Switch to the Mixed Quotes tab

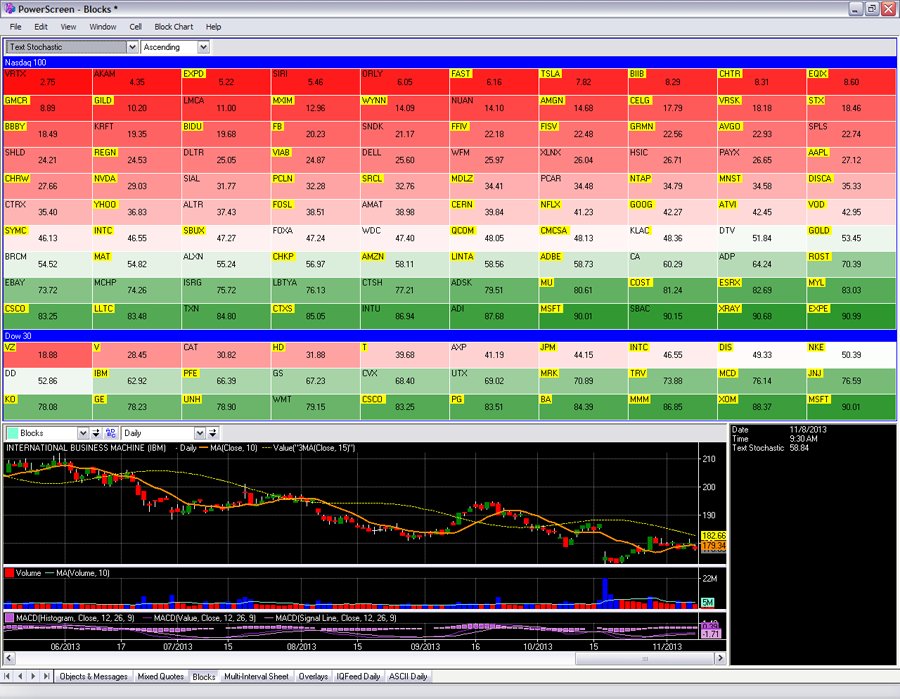(160, 677)
